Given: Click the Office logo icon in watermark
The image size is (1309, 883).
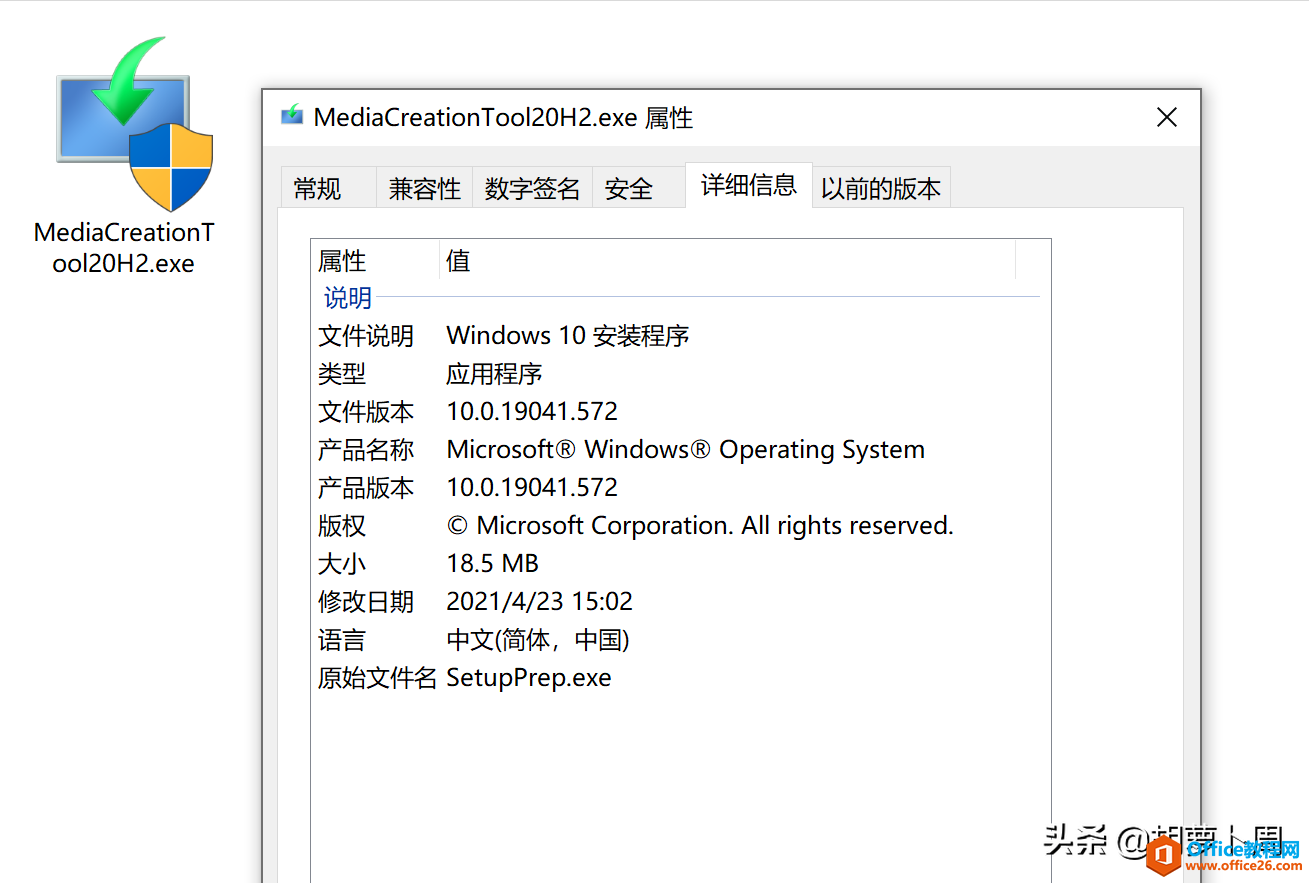Looking at the screenshot, I should [x=1163, y=856].
